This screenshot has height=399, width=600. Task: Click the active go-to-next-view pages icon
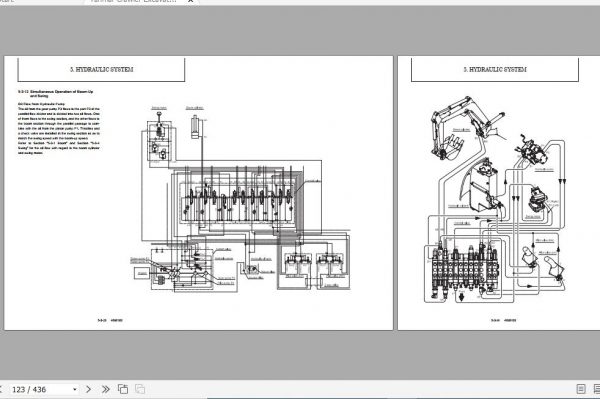click(x=123, y=389)
